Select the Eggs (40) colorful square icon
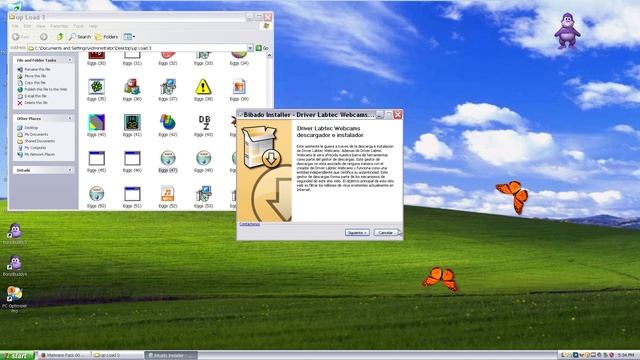 click(97, 122)
